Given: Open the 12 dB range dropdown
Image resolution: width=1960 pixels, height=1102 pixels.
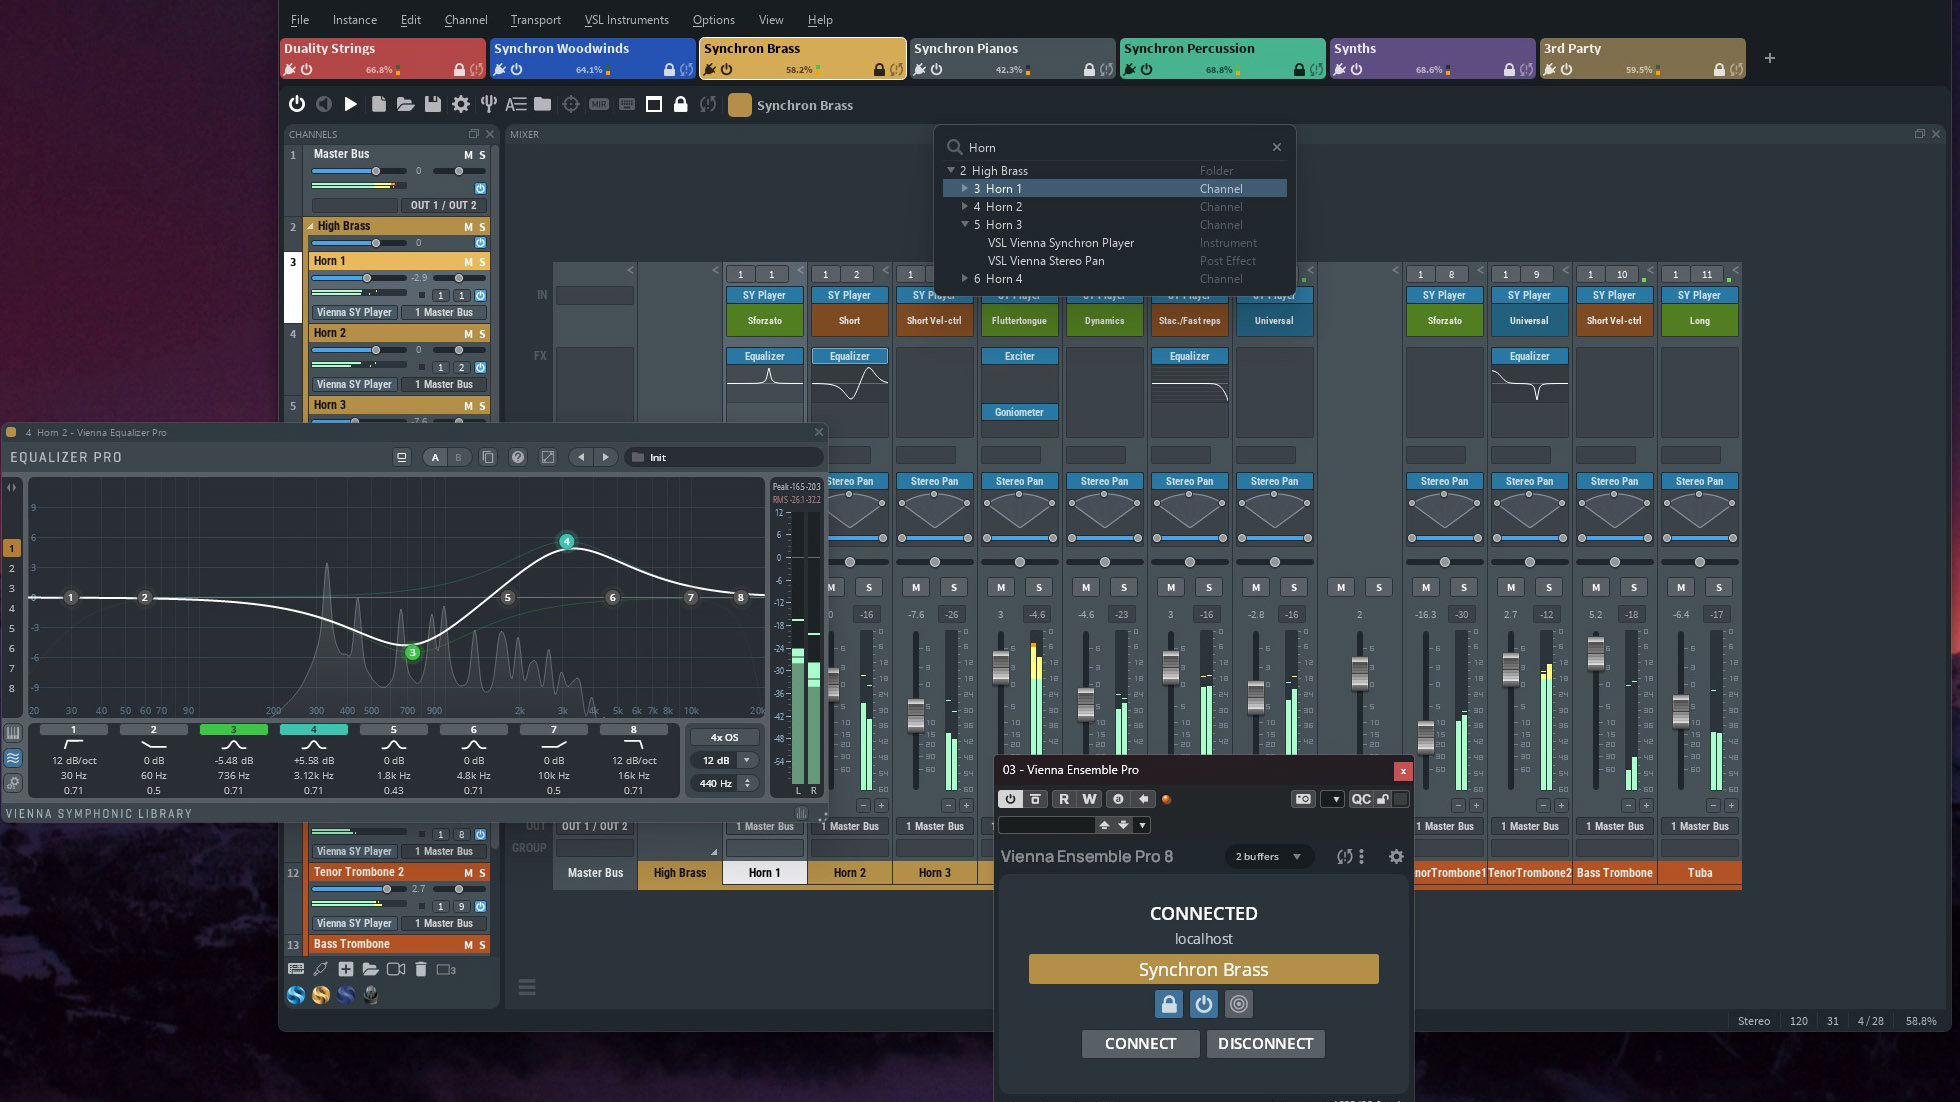Looking at the screenshot, I should point(724,760).
